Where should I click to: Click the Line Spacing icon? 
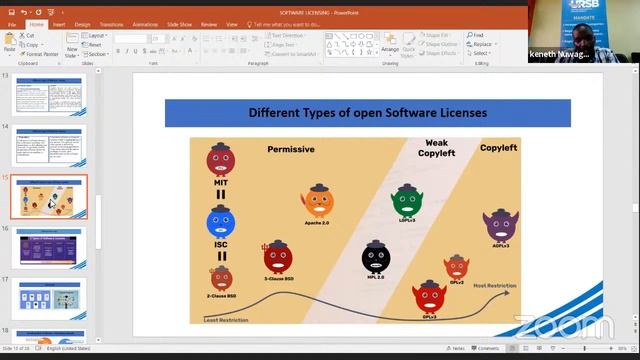pyautogui.click(x=255, y=39)
